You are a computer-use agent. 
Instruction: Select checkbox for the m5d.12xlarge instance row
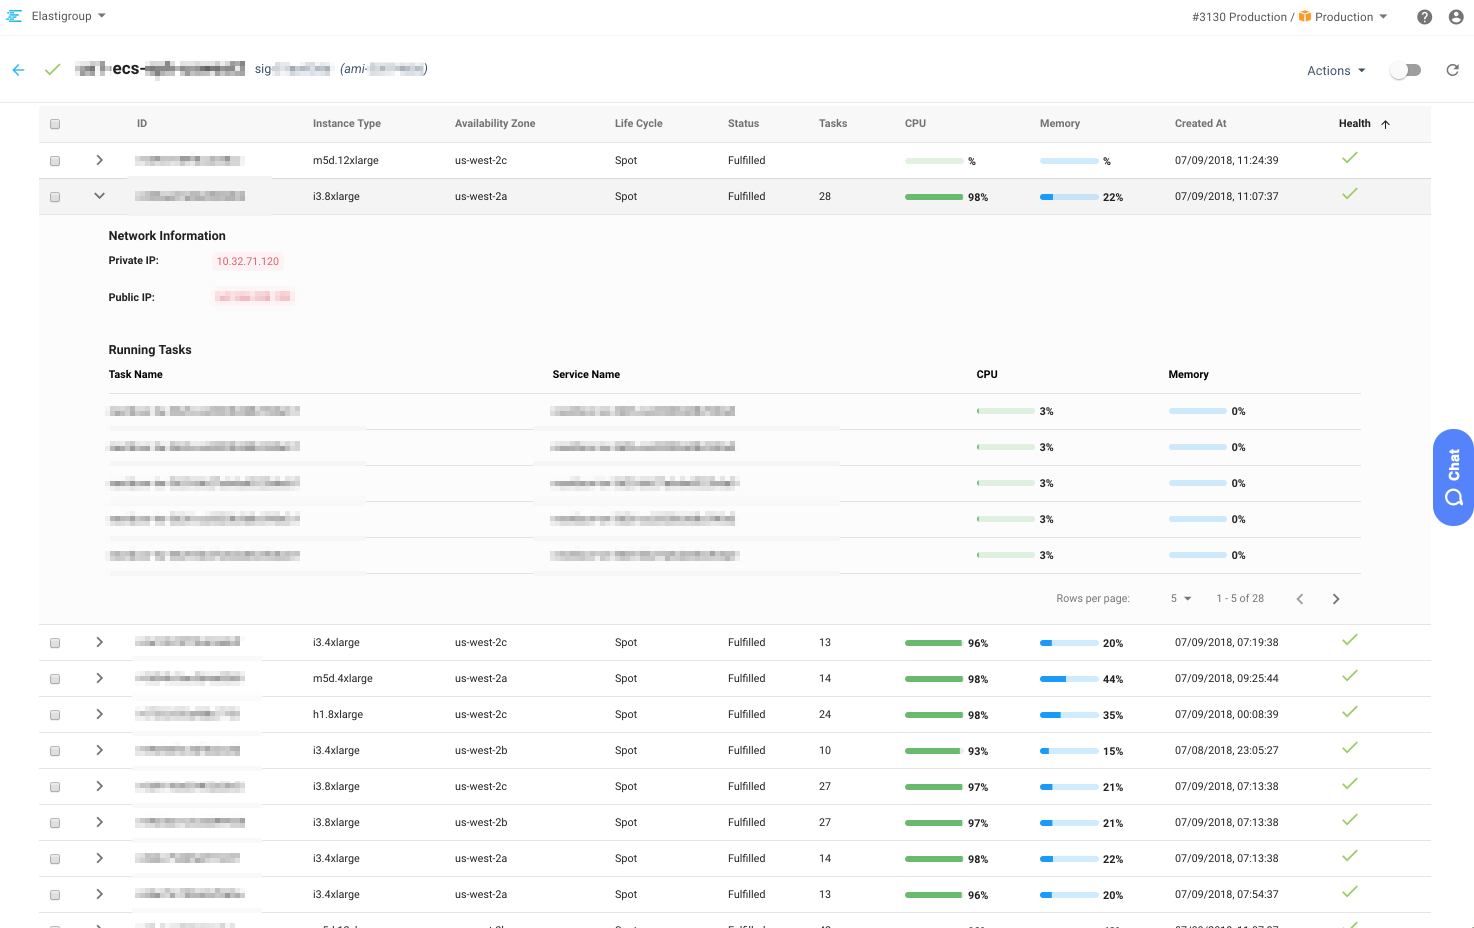tap(55, 161)
